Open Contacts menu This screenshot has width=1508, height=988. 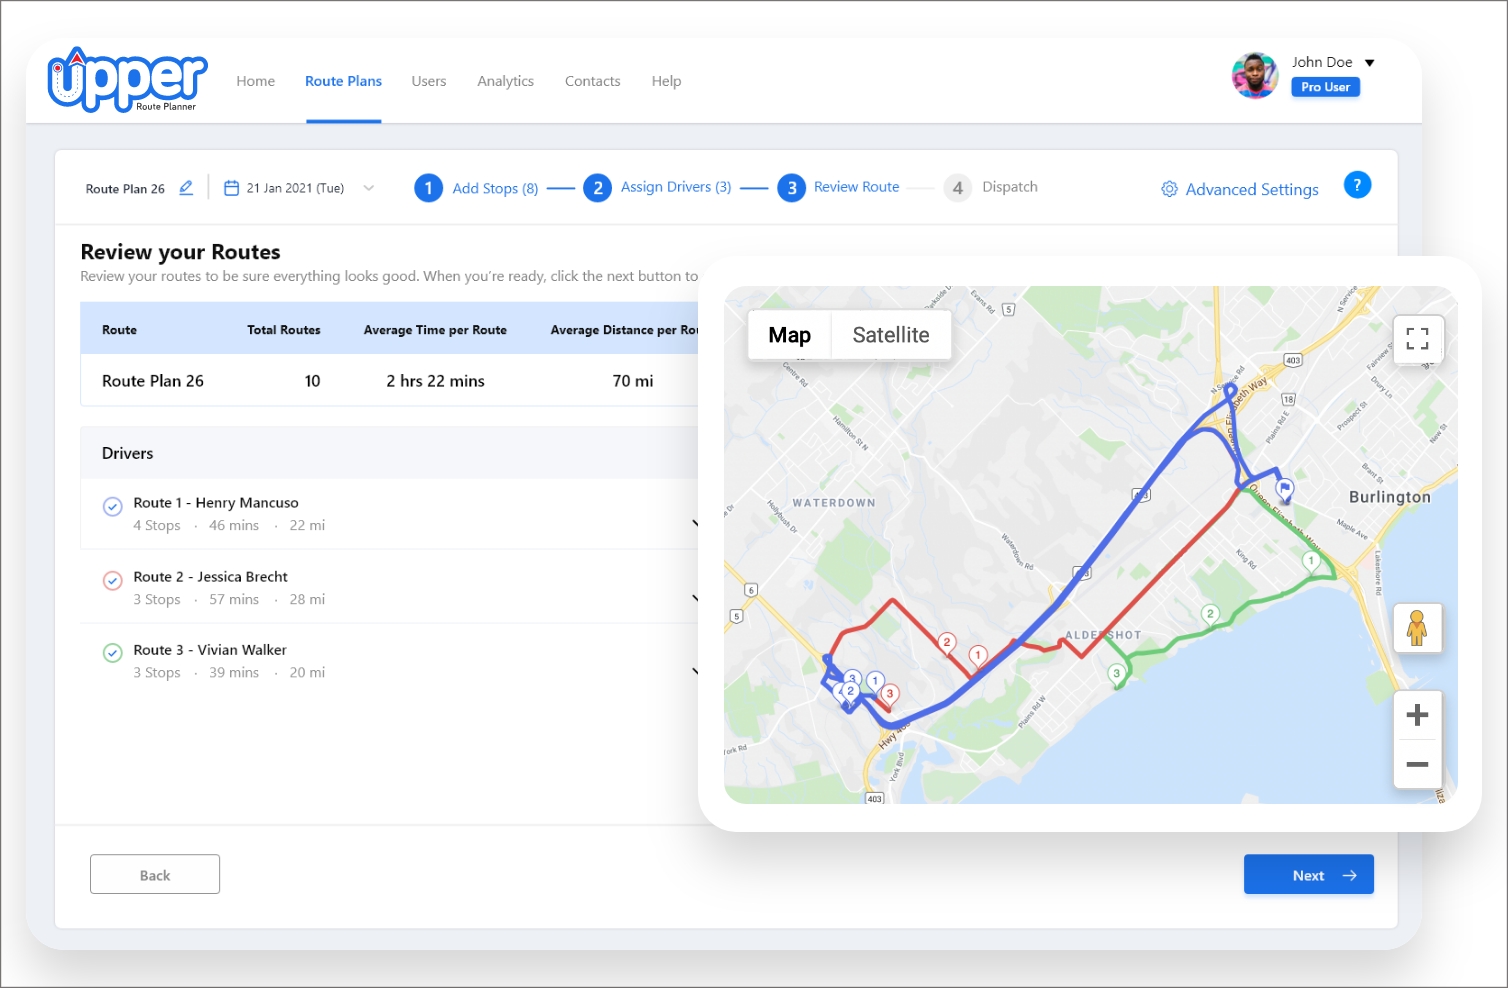coord(592,81)
